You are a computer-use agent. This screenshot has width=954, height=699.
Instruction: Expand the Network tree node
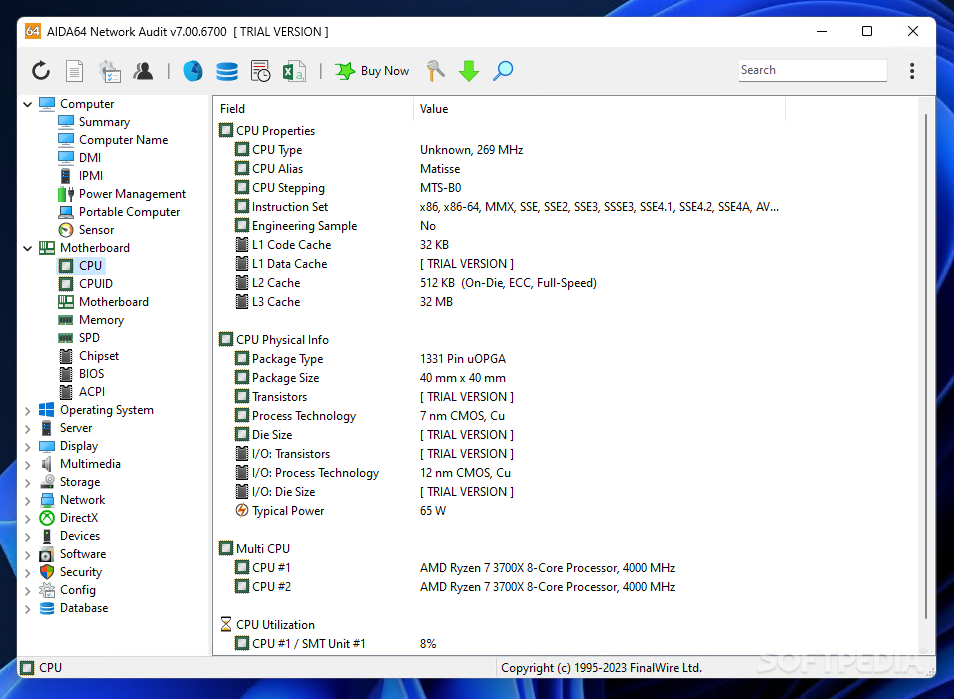coord(27,501)
